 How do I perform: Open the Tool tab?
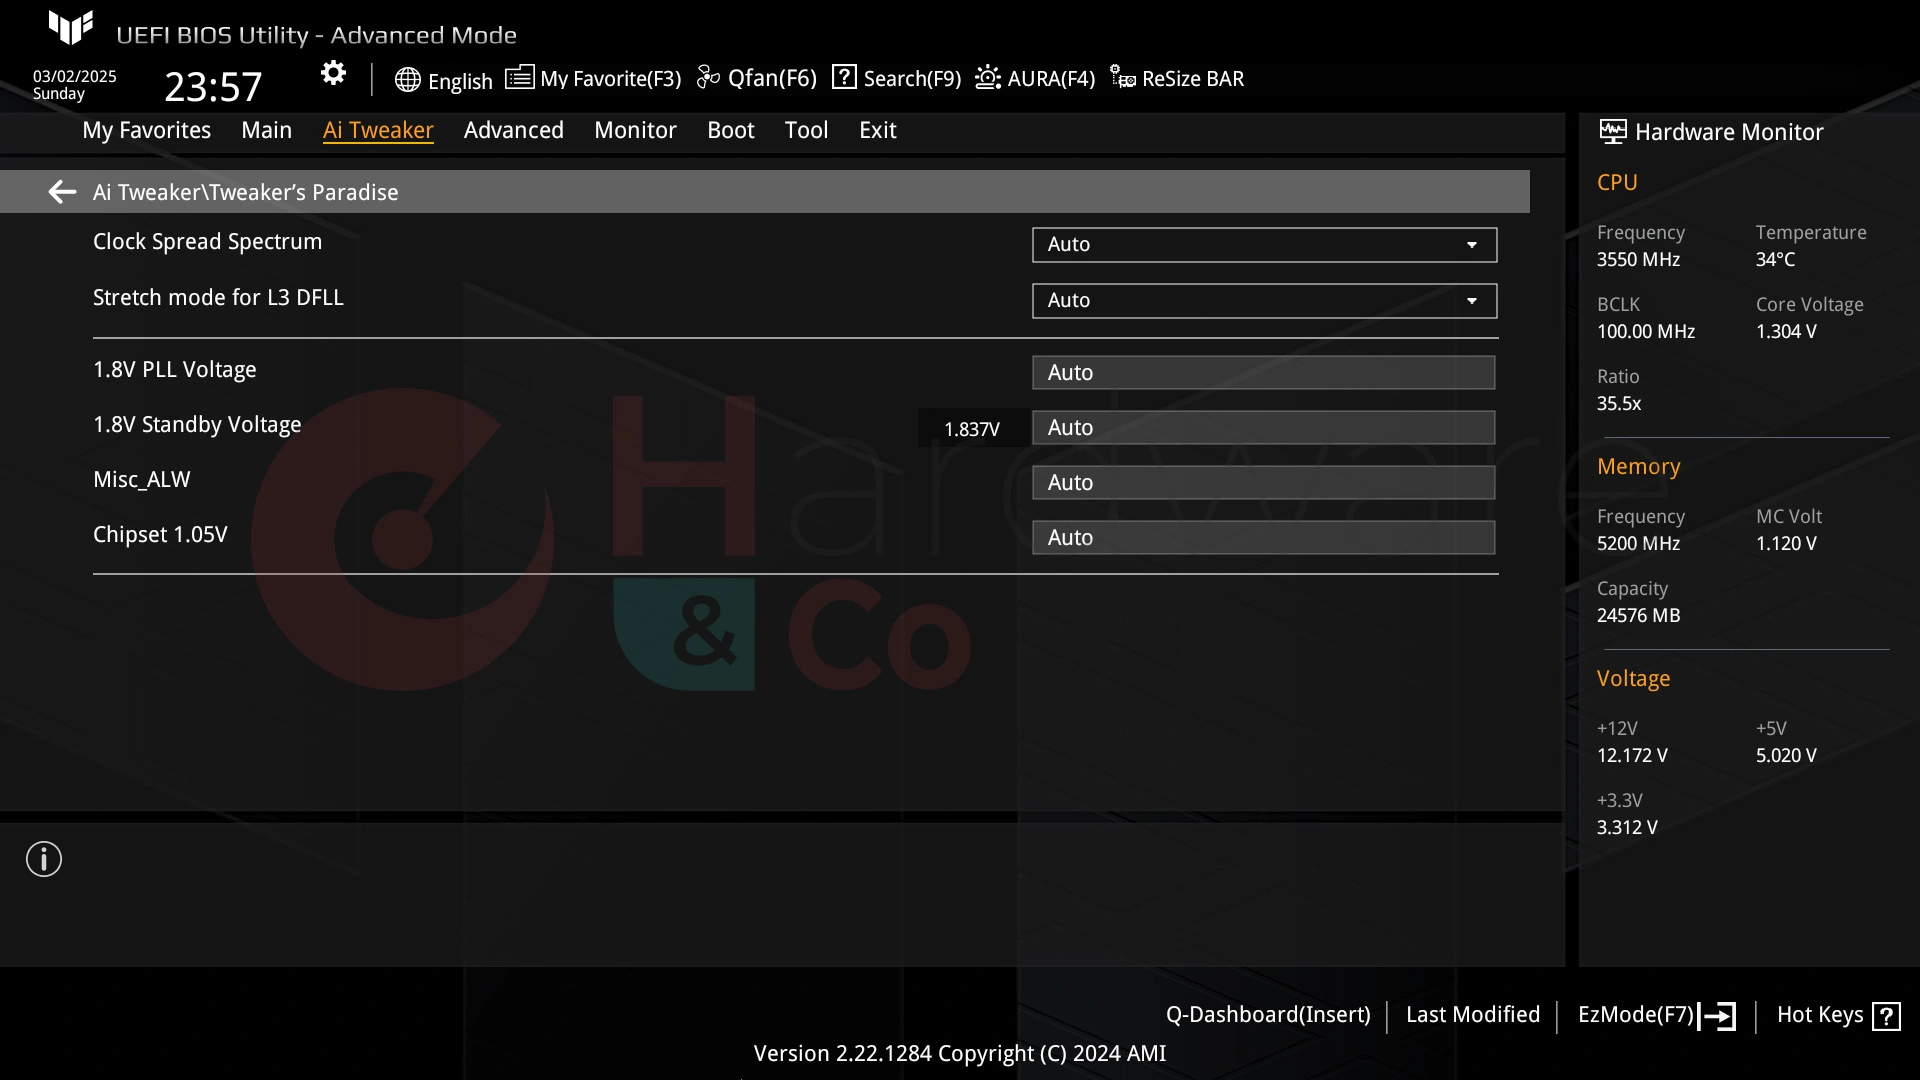click(806, 130)
